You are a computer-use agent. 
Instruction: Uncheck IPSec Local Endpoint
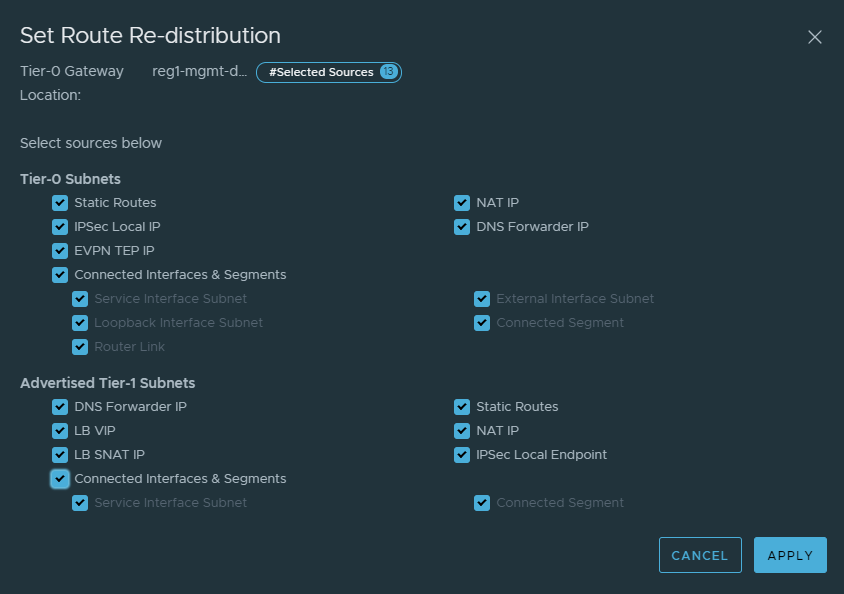[462, 455]
